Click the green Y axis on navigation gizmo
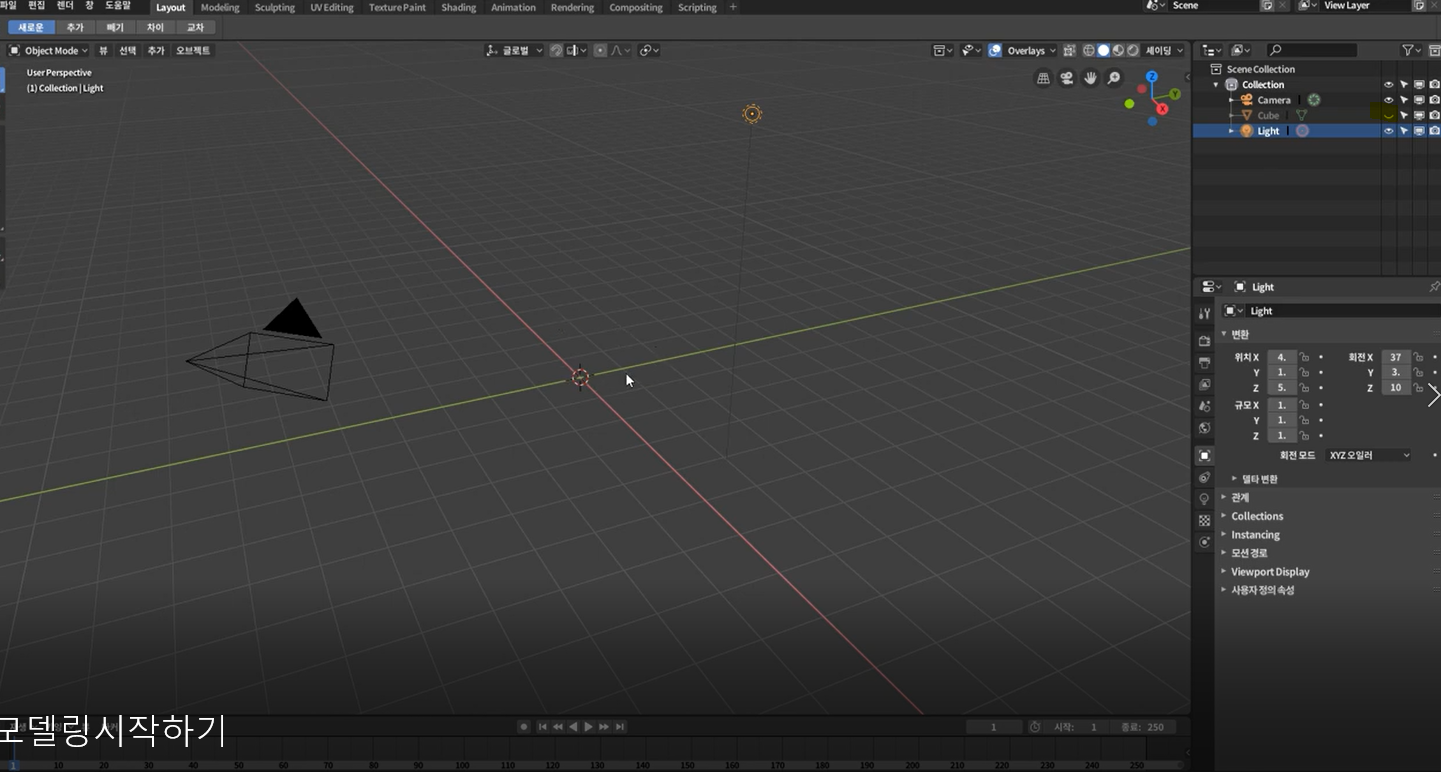Screen dimensions: 1441x772 tap(1175, 94)
